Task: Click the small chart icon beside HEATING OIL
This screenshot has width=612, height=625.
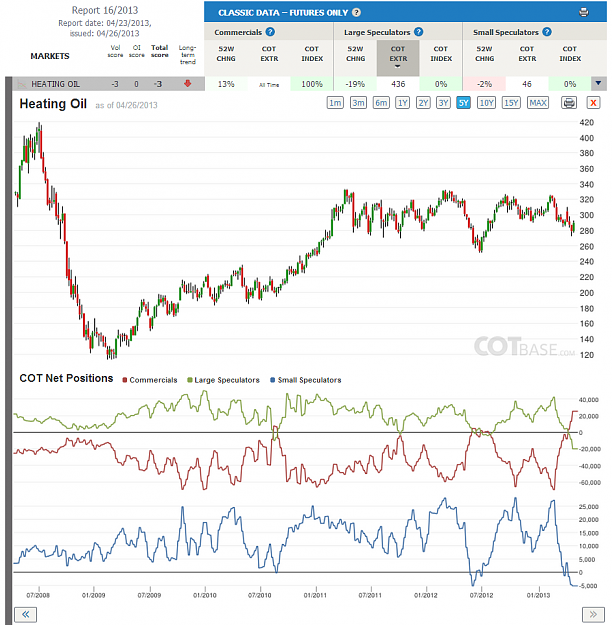Action: click(23, 84)
